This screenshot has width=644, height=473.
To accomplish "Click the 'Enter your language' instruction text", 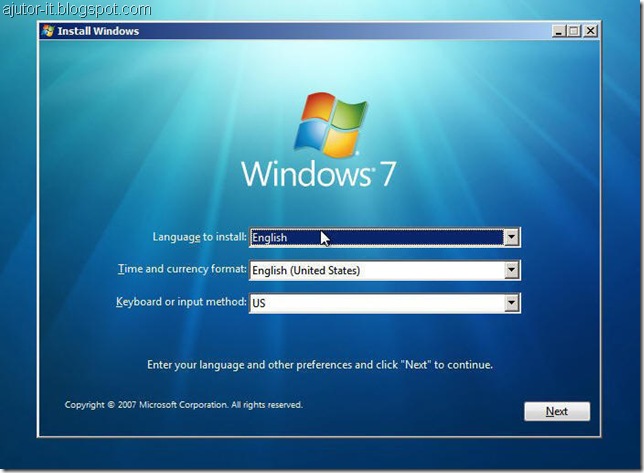I will 320,365.
